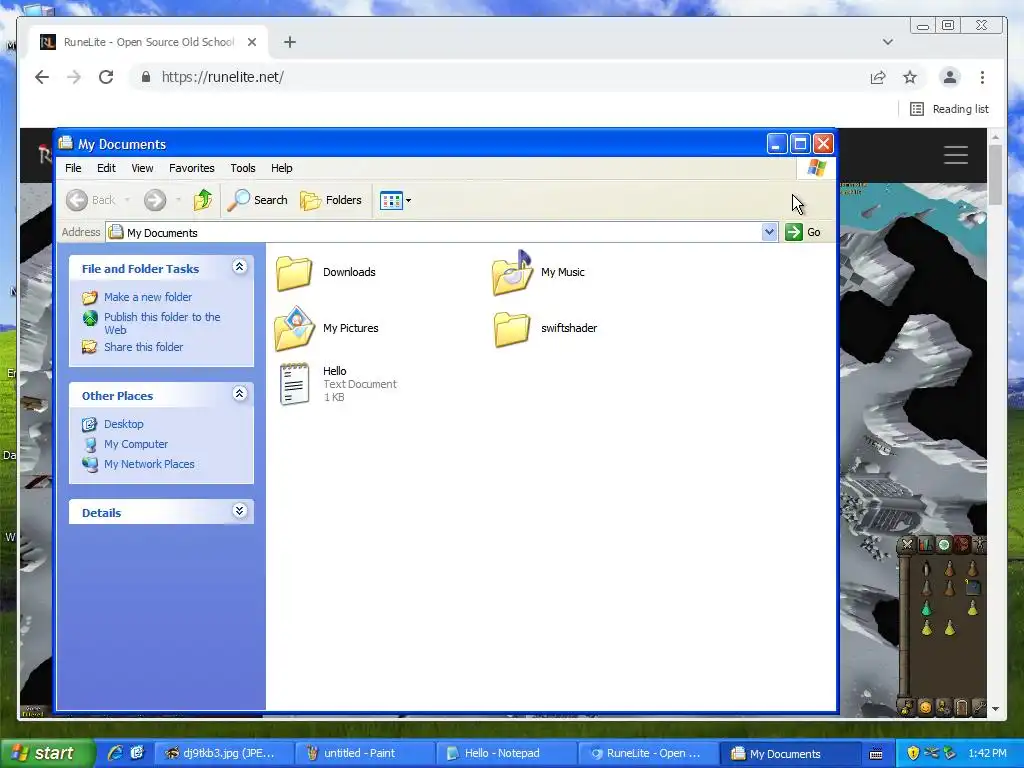Open My Network Places link
This screenshot has height=768, width=1024.
click(x=149, y=464)
